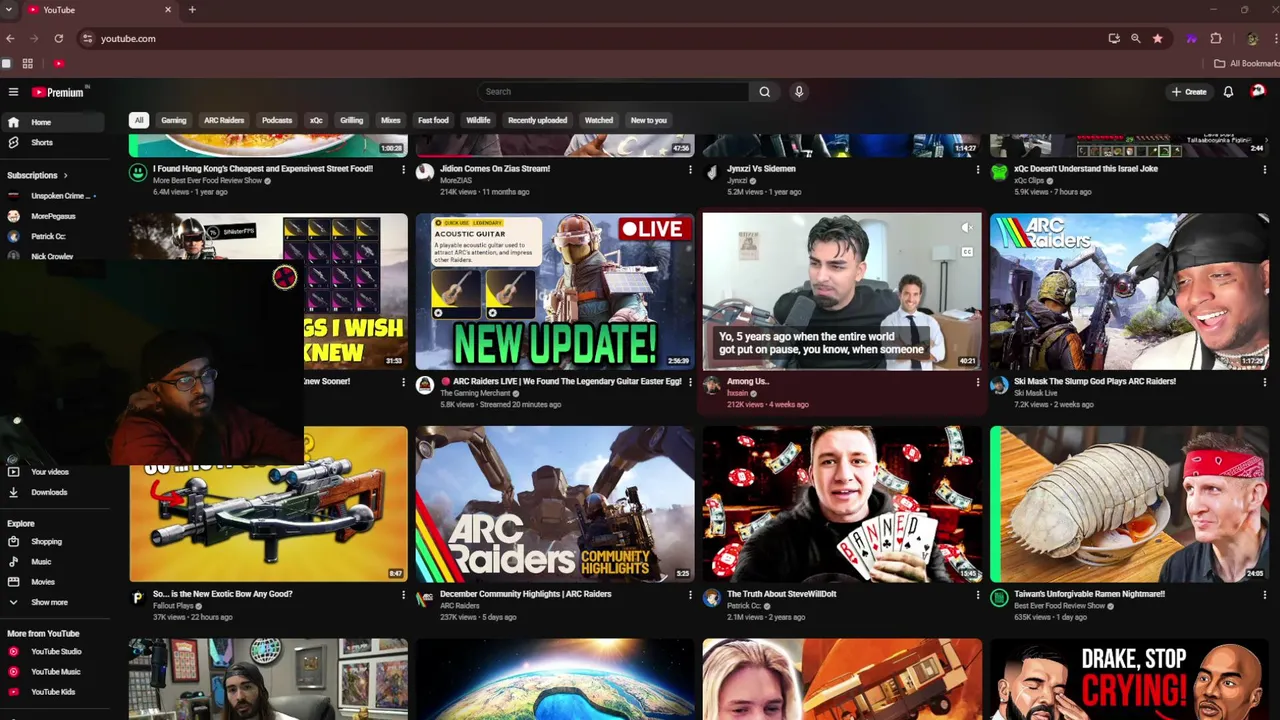Click the browser address bar
This screenshot has width=1280, height=720.
tap(590, 38)
